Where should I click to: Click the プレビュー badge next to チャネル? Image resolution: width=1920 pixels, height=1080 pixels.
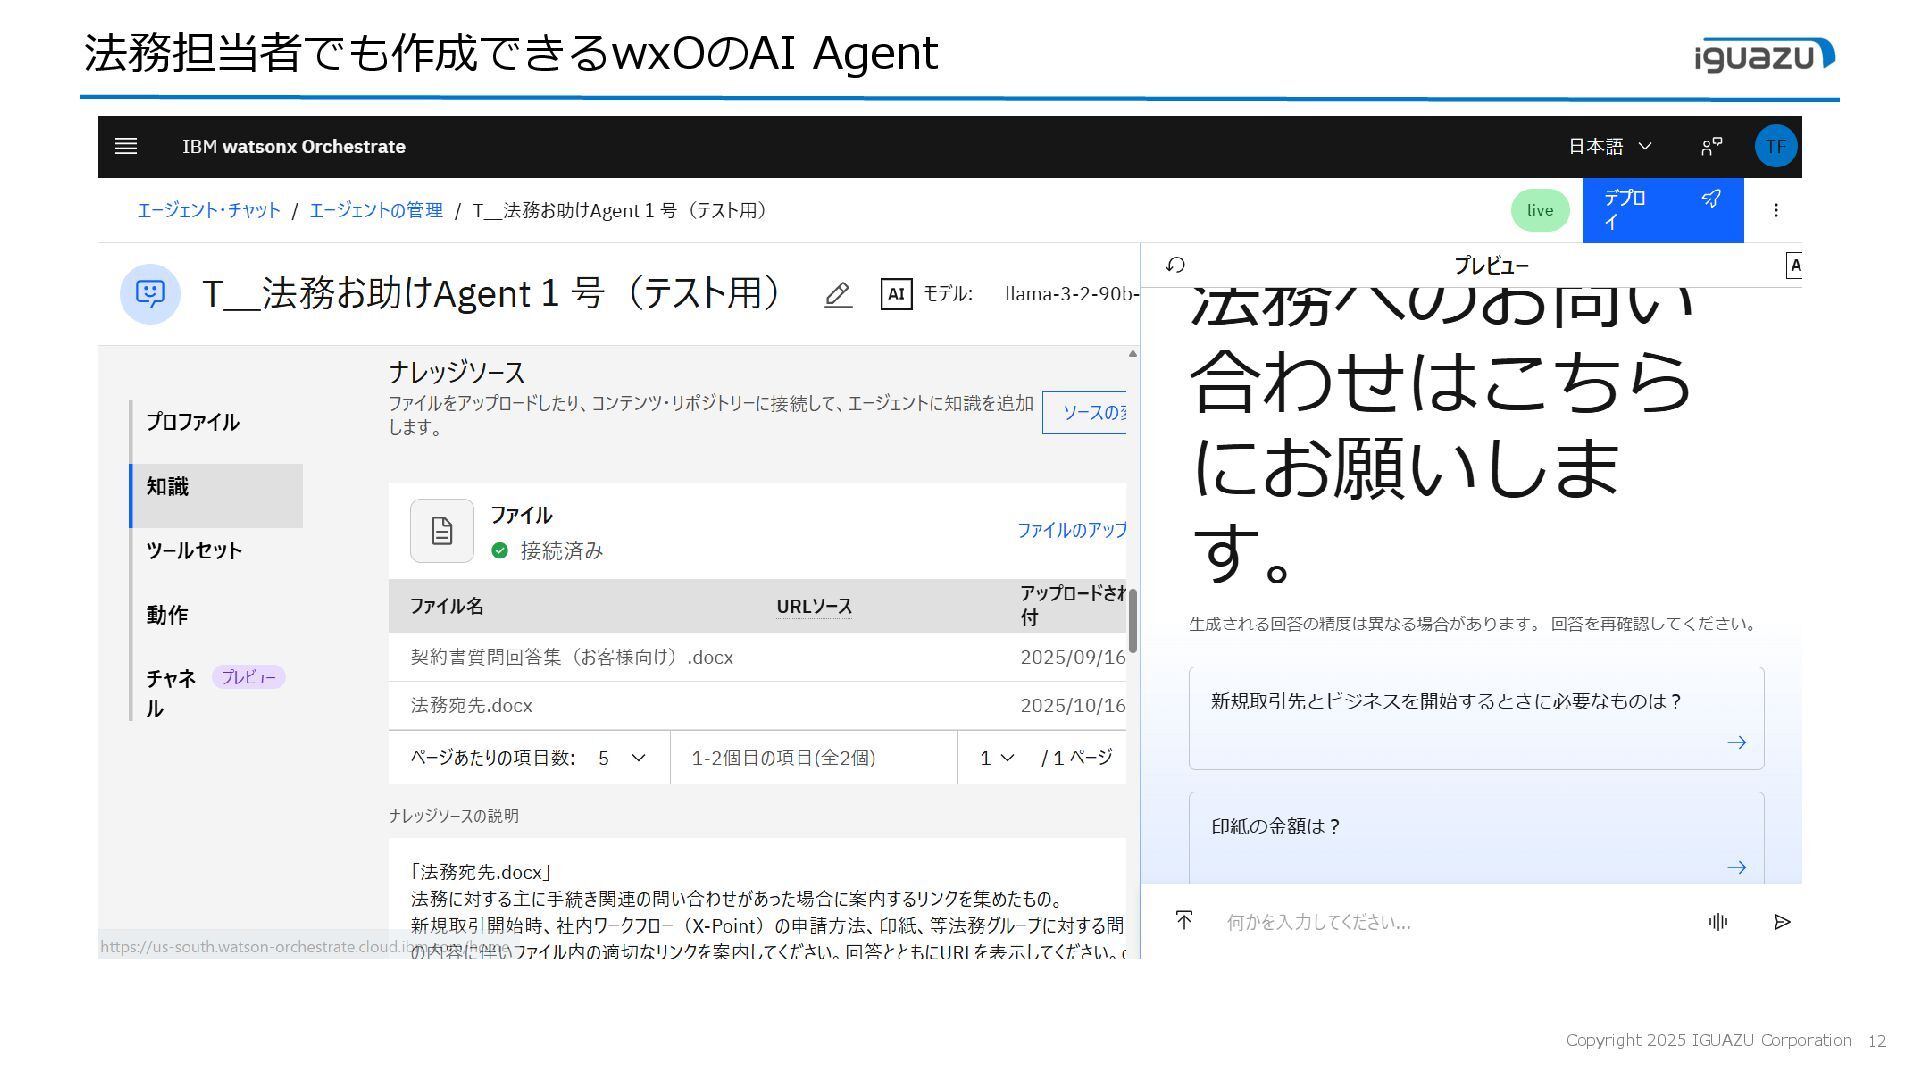point(249,677)
